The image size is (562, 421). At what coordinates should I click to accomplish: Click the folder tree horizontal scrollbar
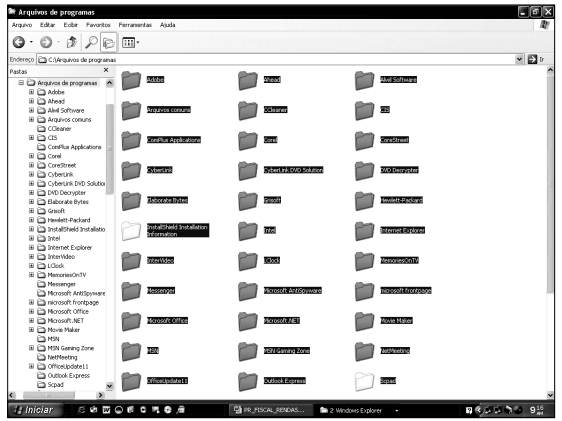click(x=56, y=395)
